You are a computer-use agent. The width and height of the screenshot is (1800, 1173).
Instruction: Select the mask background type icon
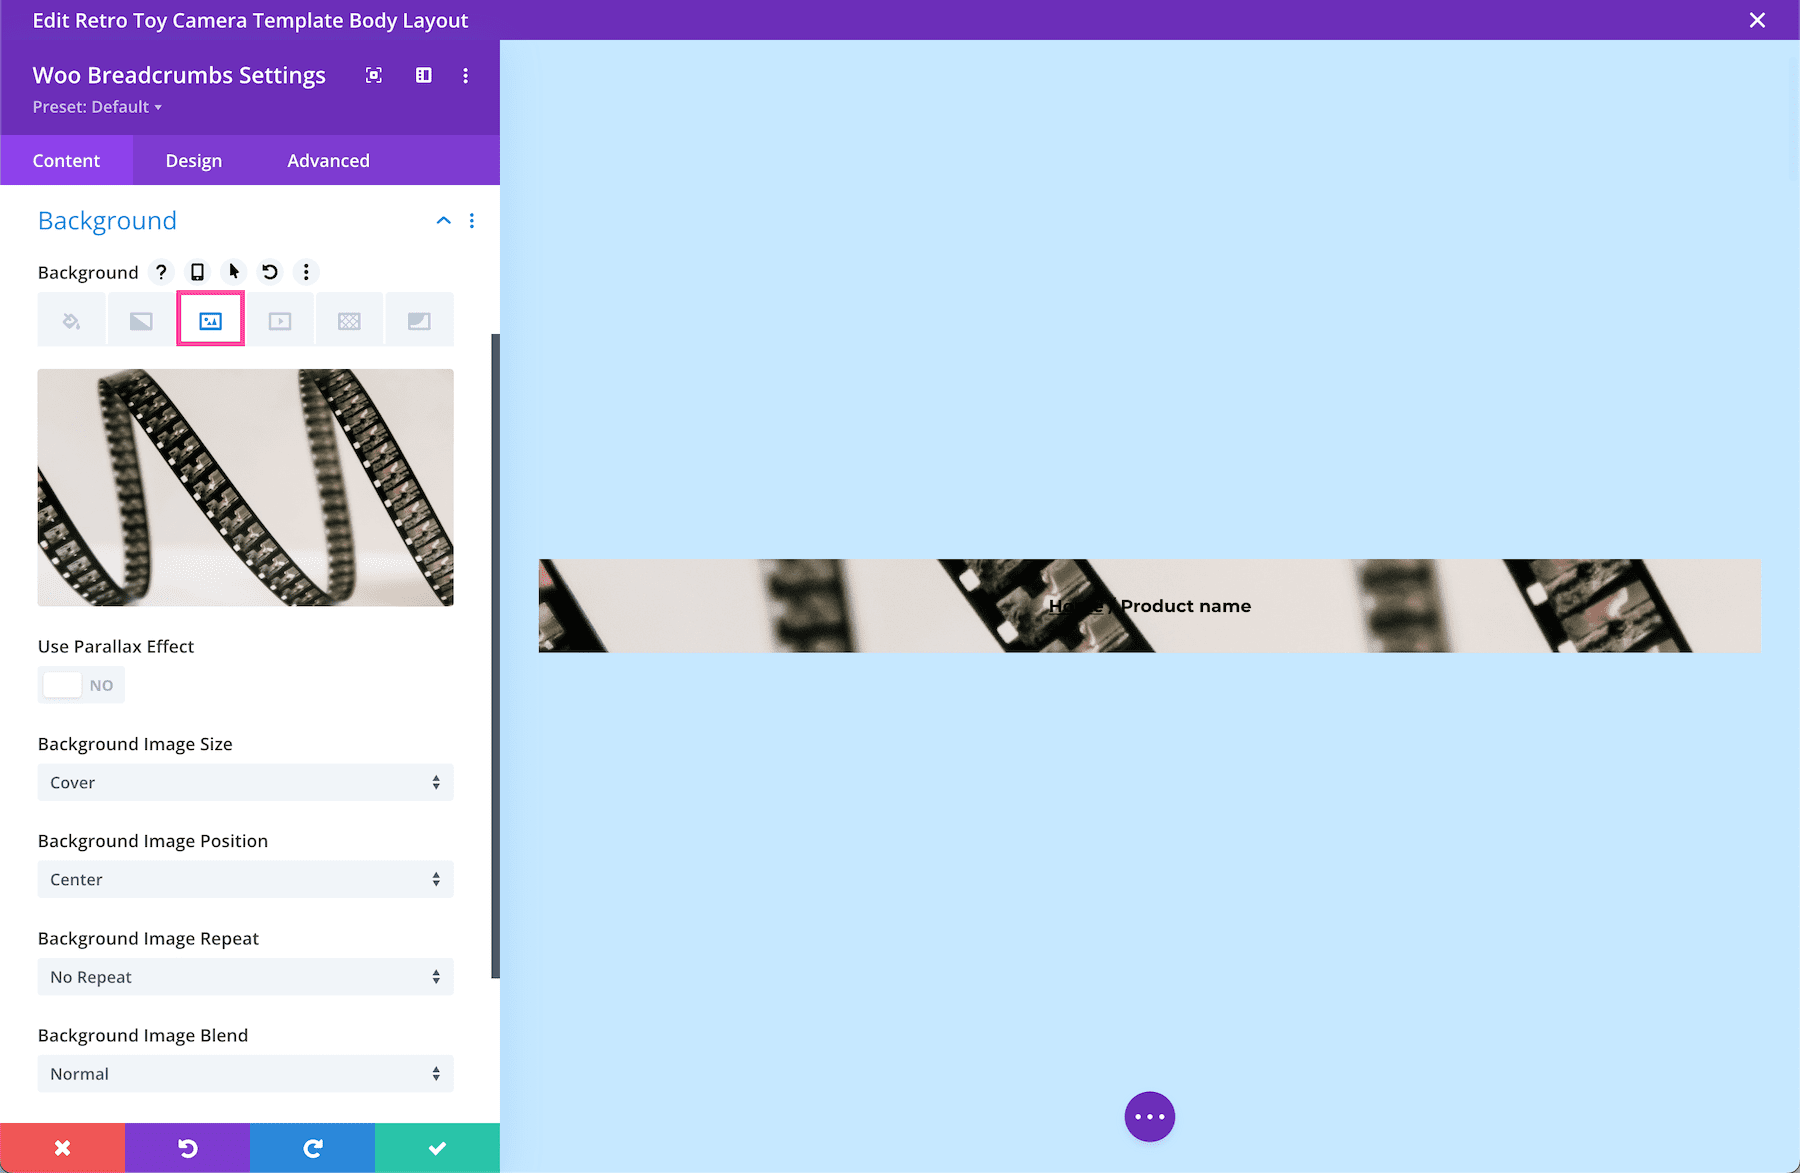(419, 319)
